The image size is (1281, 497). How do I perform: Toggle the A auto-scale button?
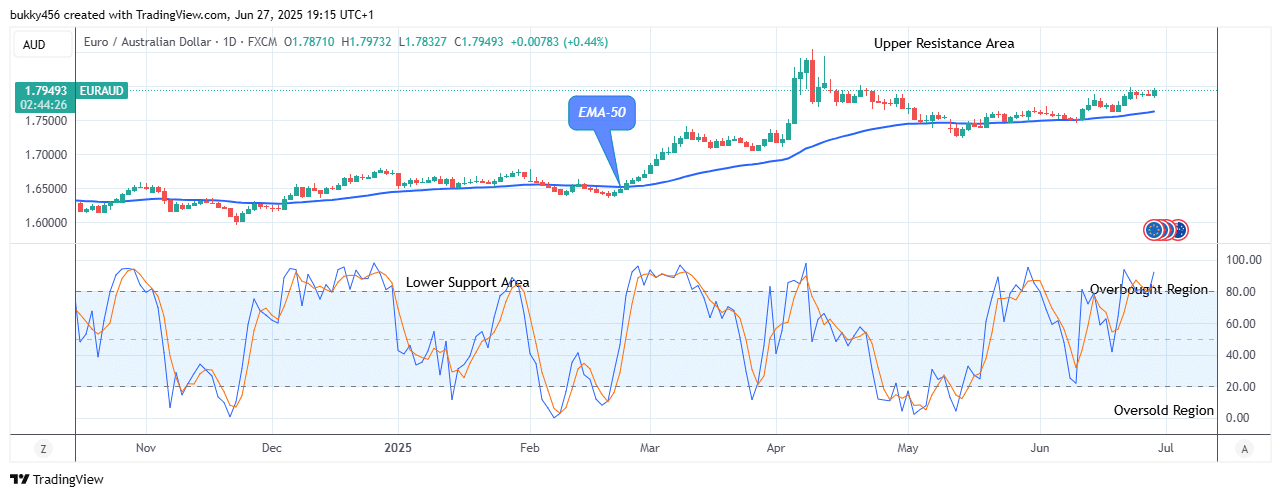click(x=1243, y=449)
